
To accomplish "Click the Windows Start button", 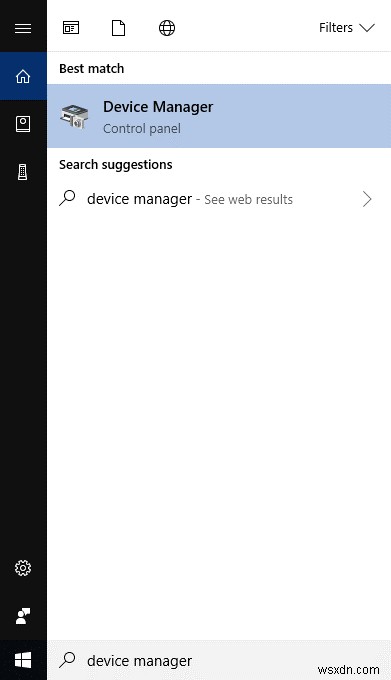I will (x=23, y=660).
